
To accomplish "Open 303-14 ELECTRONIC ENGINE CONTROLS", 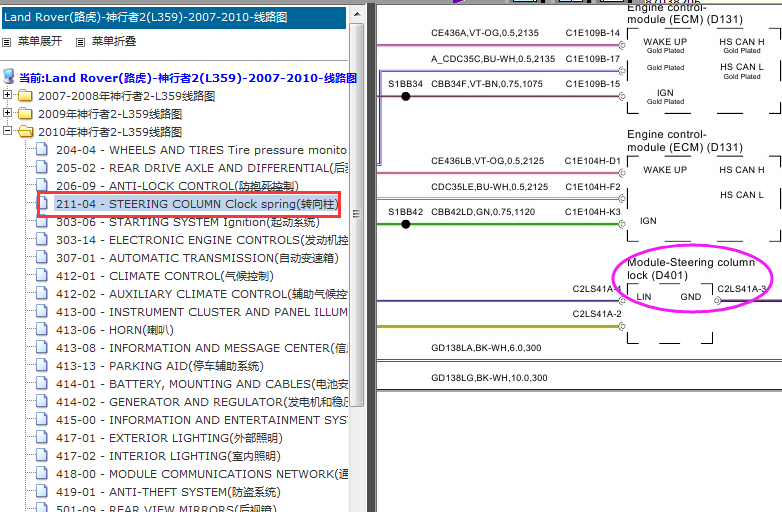I will click(201, 240).
